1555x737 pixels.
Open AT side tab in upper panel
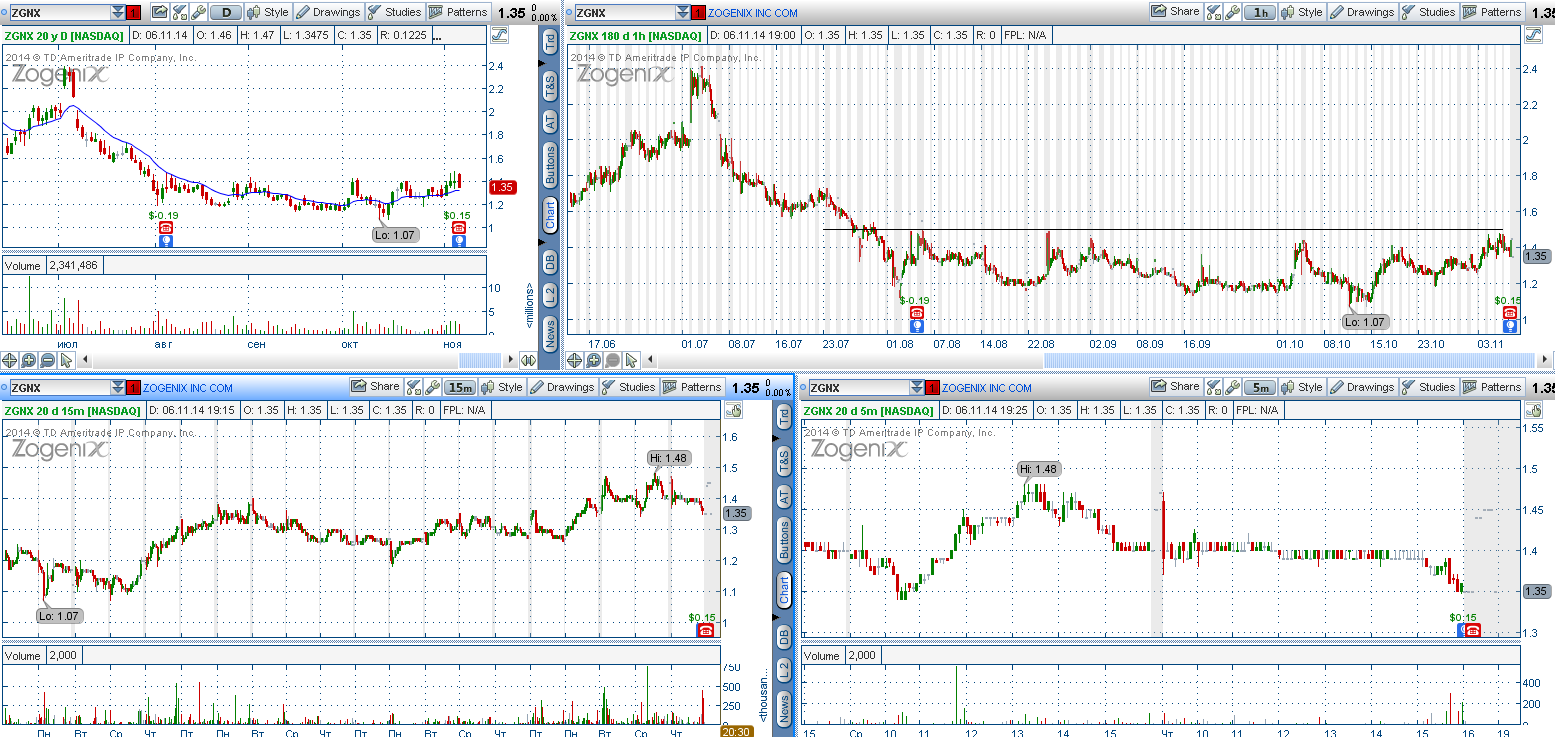tap(550, 123)
